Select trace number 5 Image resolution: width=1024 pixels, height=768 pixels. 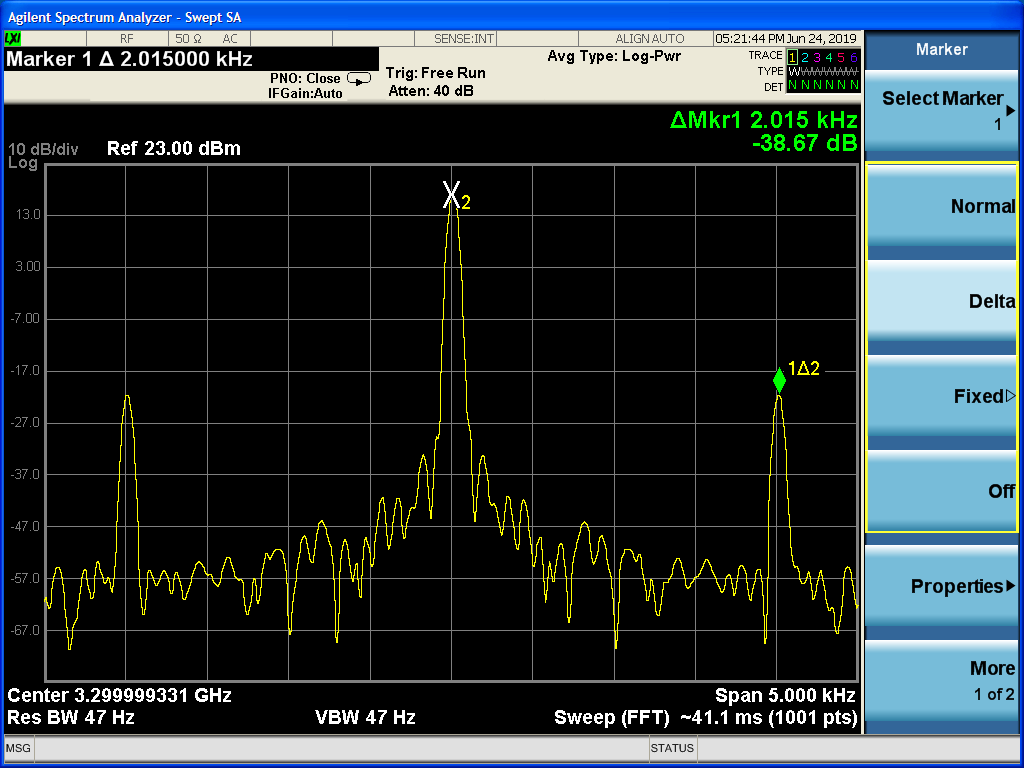(x=841, y=57)
